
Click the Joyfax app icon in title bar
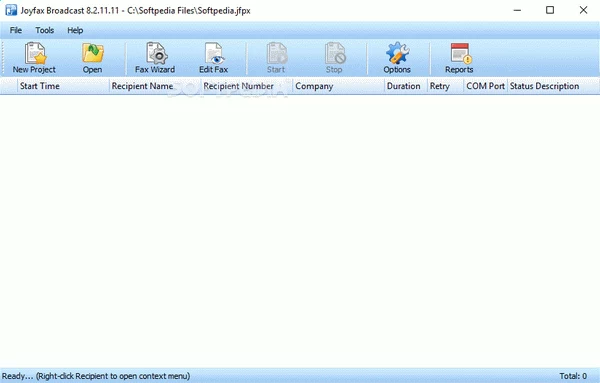[x=11, y=10]
